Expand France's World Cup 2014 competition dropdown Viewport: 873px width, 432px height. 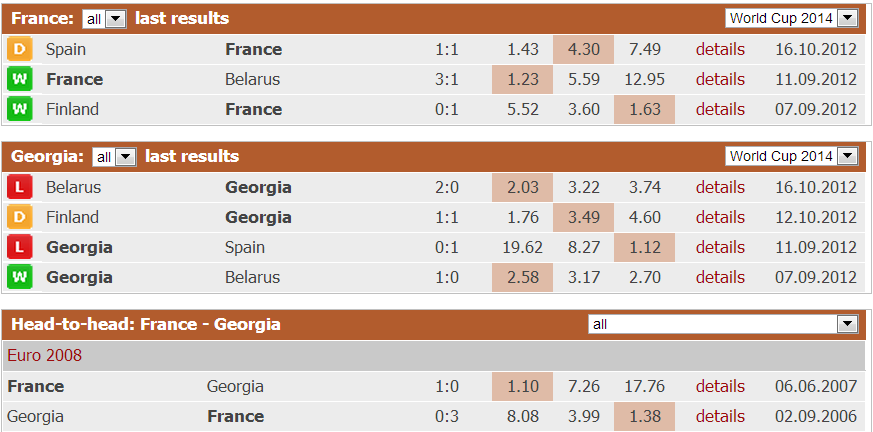[x=791, y=18]
